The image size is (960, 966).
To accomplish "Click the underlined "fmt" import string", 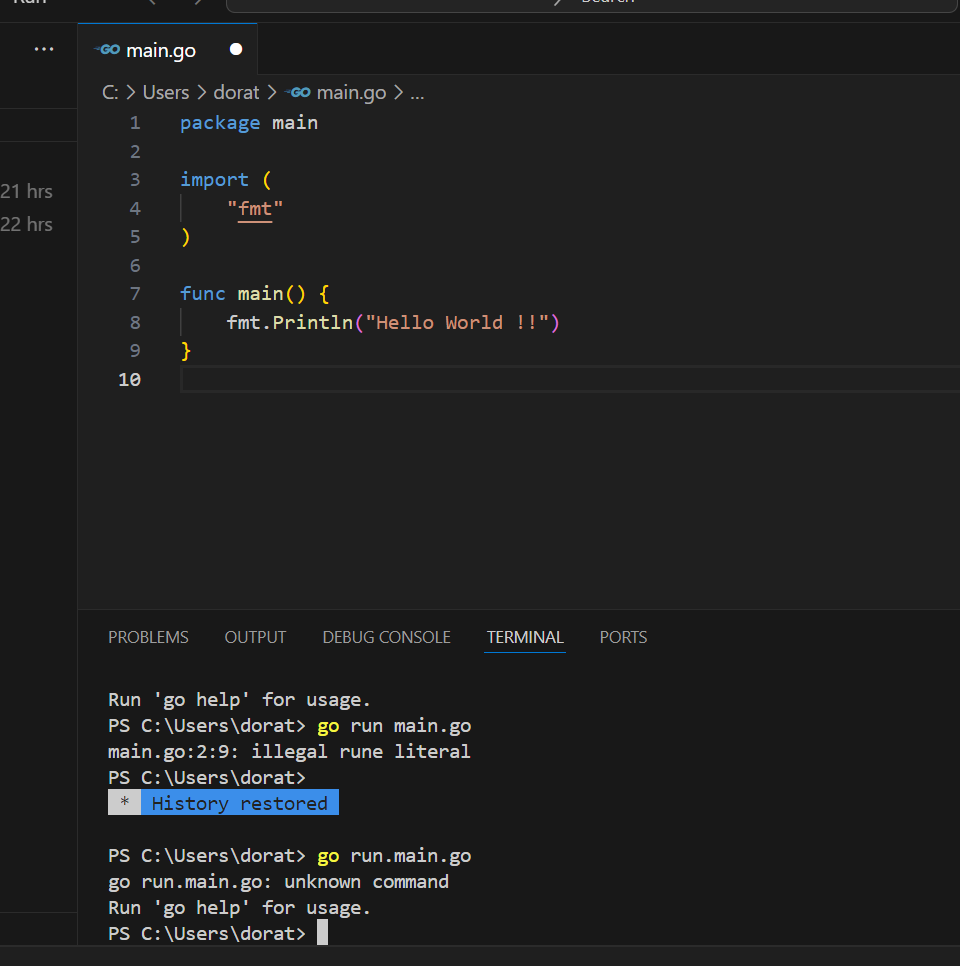I will 255,209.
